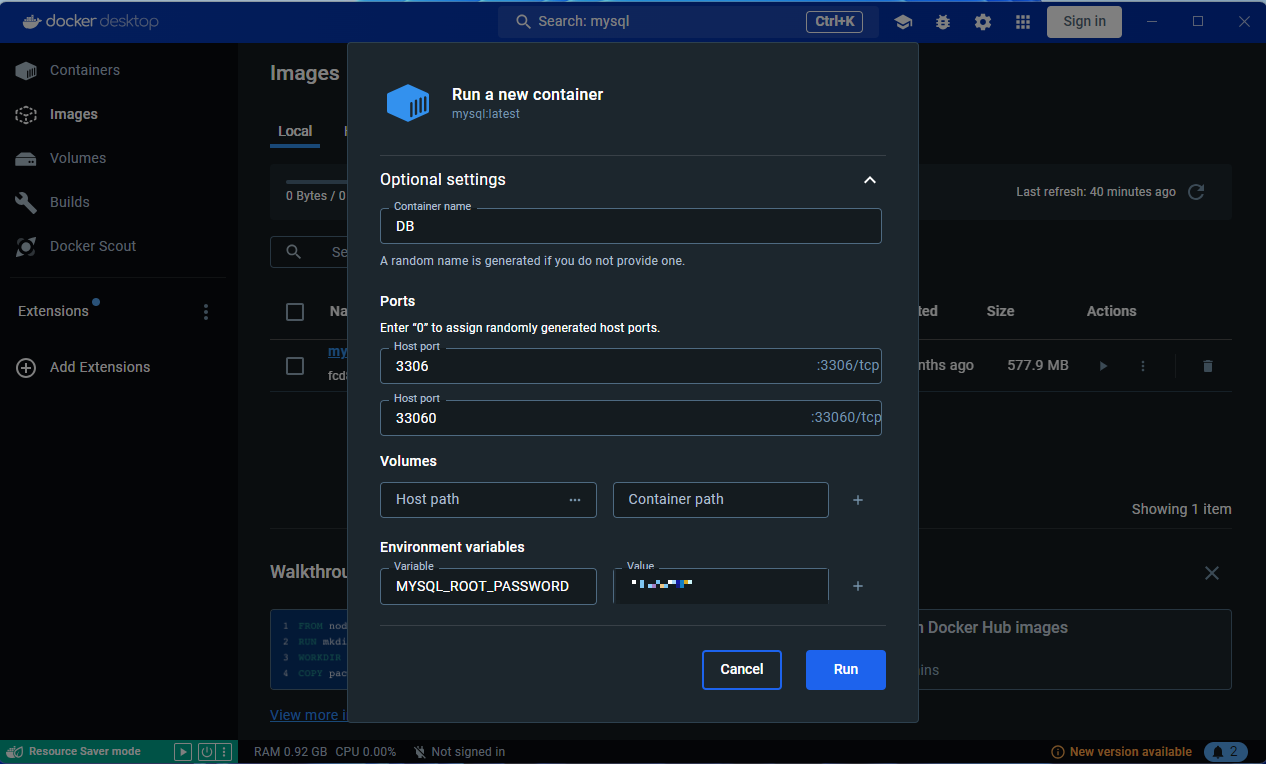
Task: Edit the Container name field
Action: (631, 226)
